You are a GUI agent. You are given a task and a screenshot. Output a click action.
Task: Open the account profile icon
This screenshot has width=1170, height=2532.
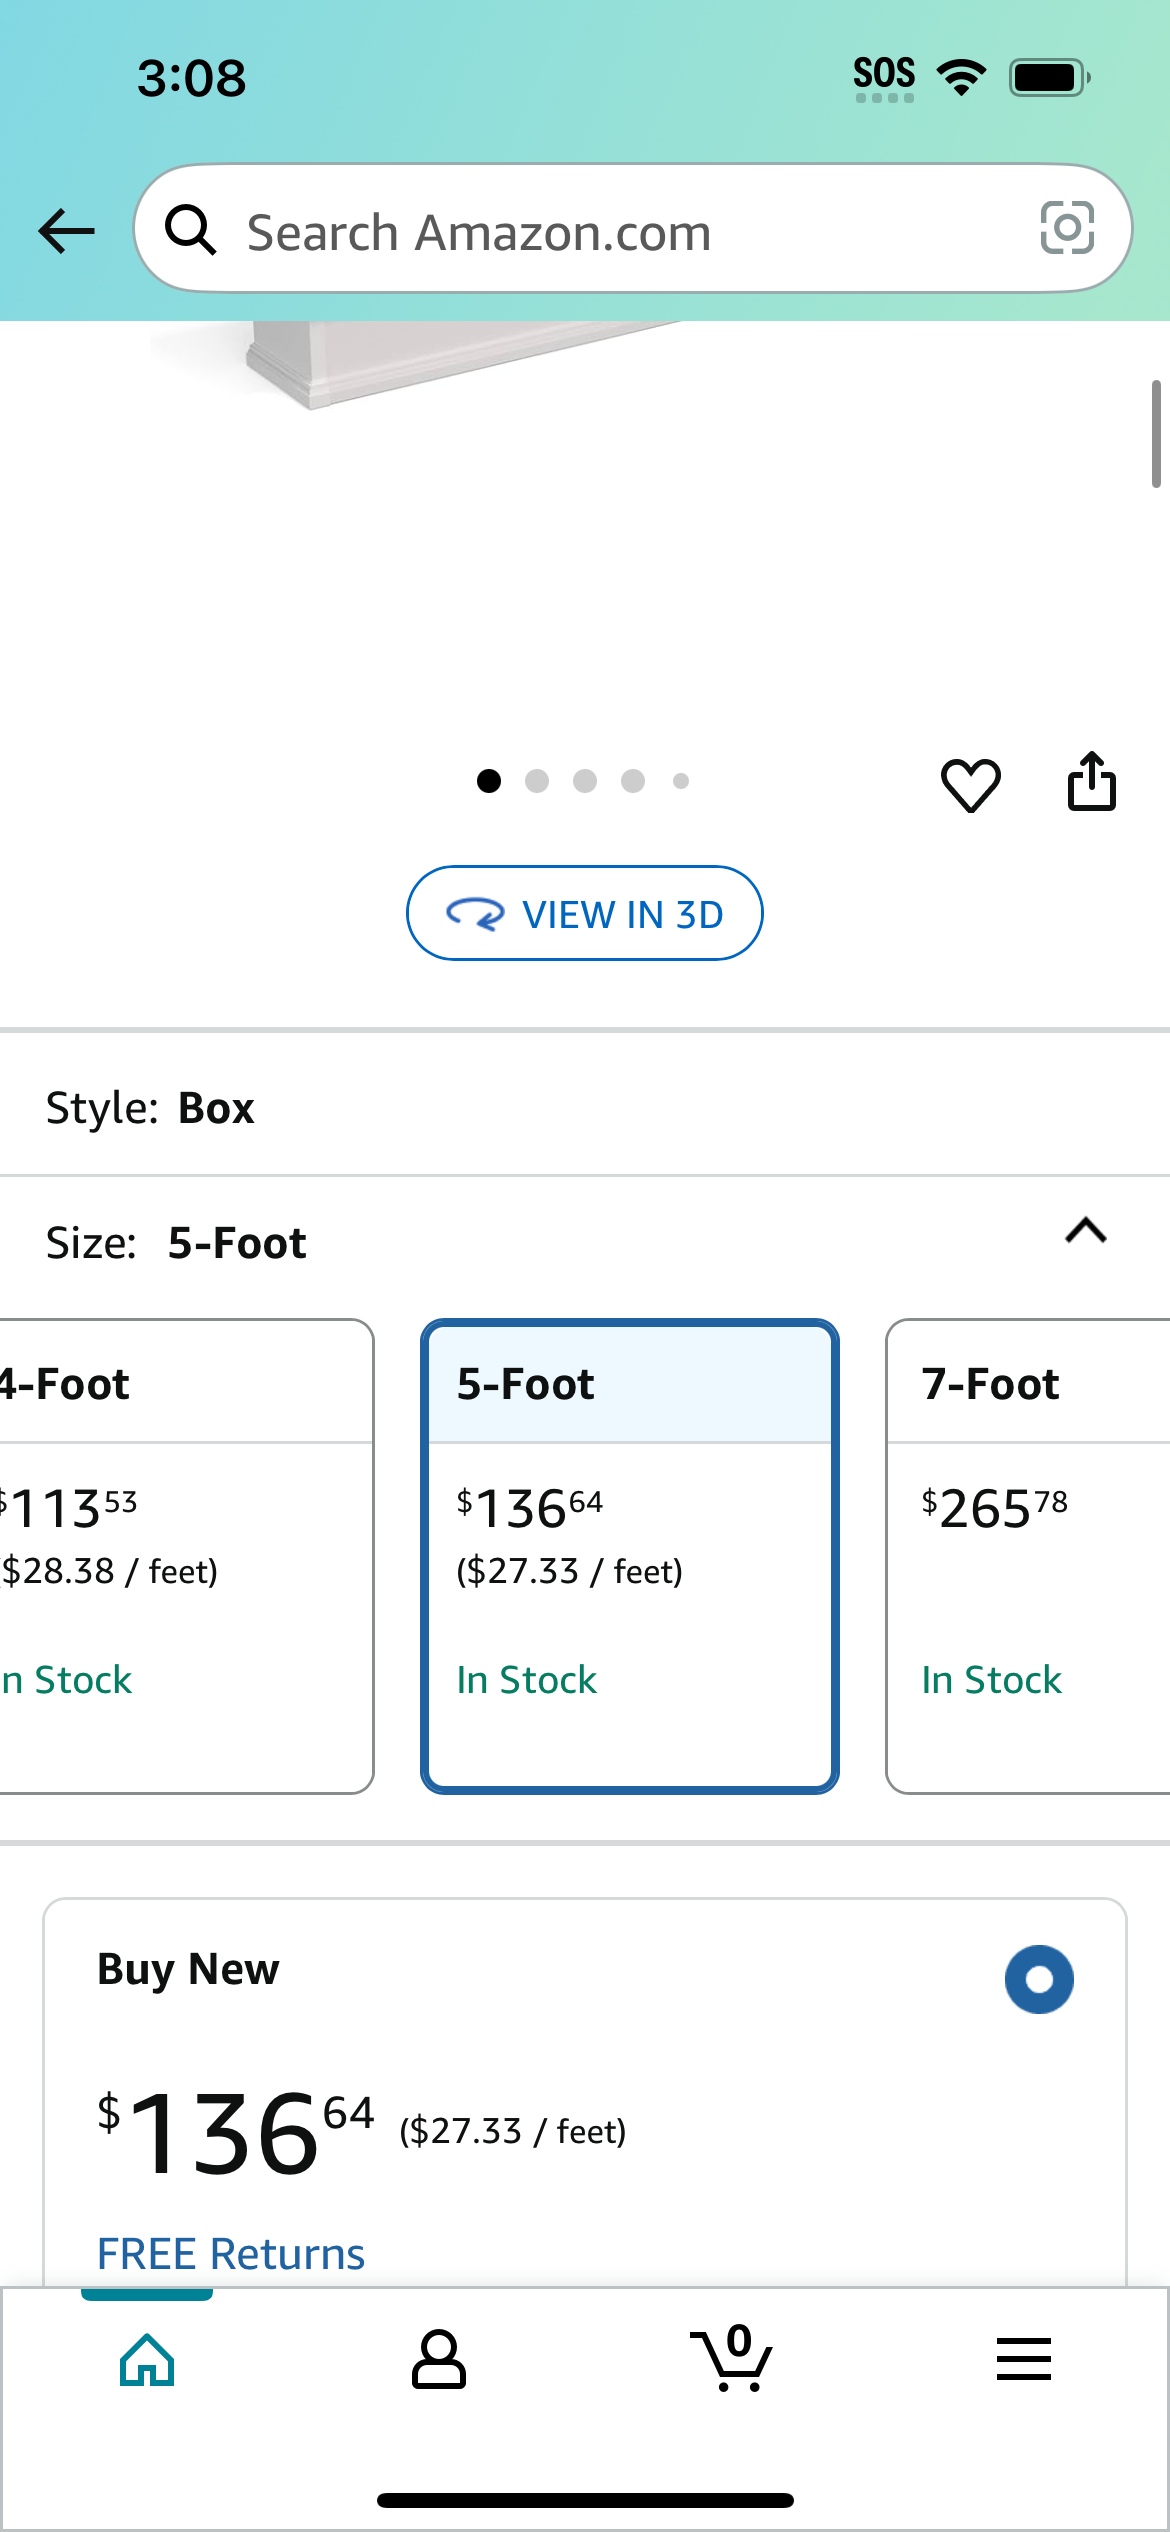[439, 2360]
